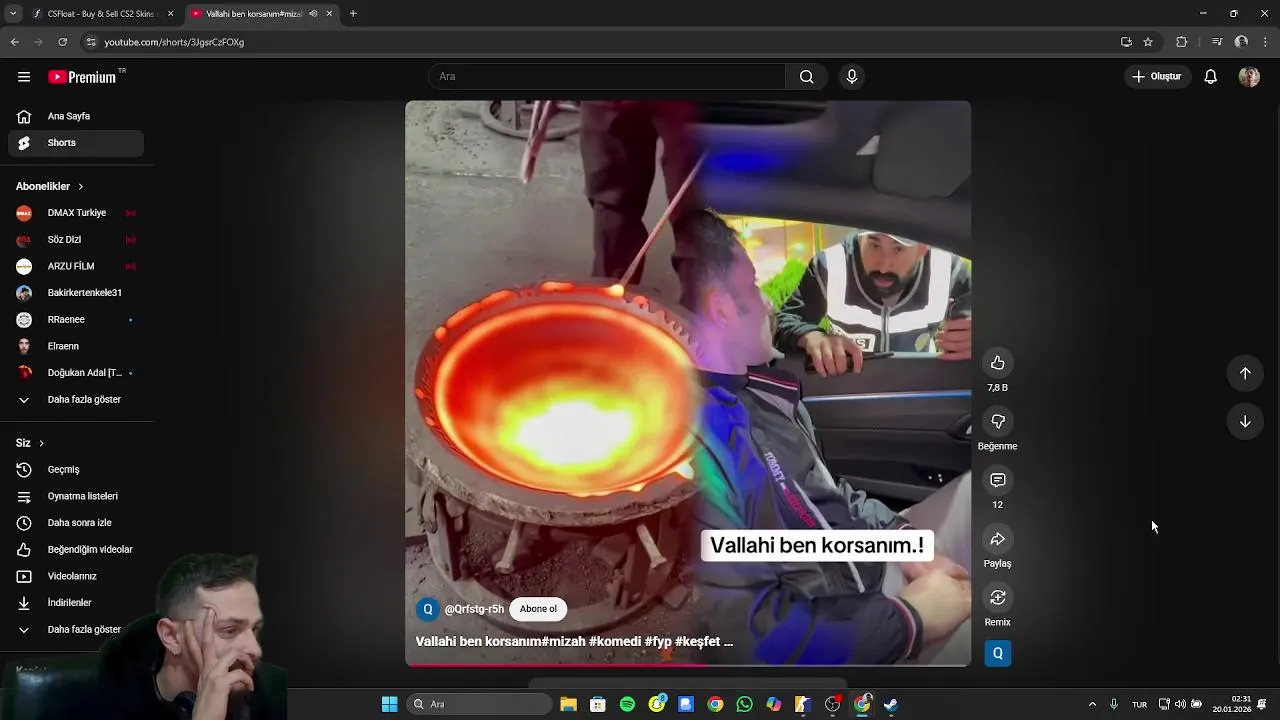Viewport: 1280px width, 720px height.
Task: Subscribe with the Abone ol button
Action: [538, 609]
